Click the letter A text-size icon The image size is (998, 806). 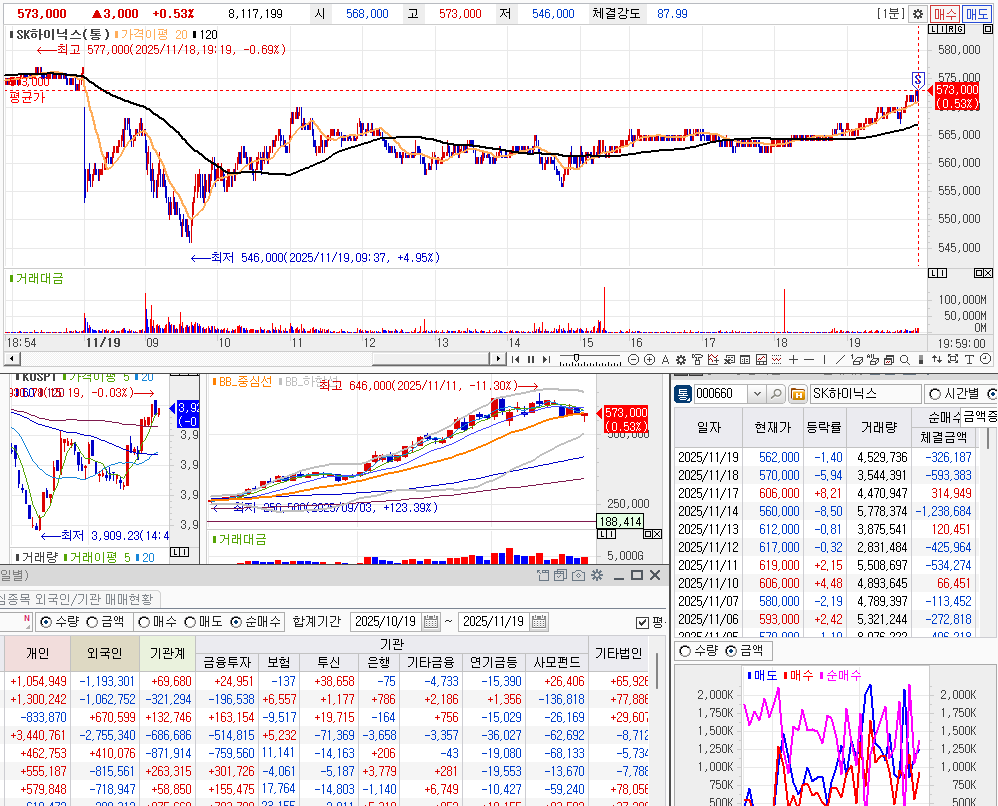pos(665,360)
